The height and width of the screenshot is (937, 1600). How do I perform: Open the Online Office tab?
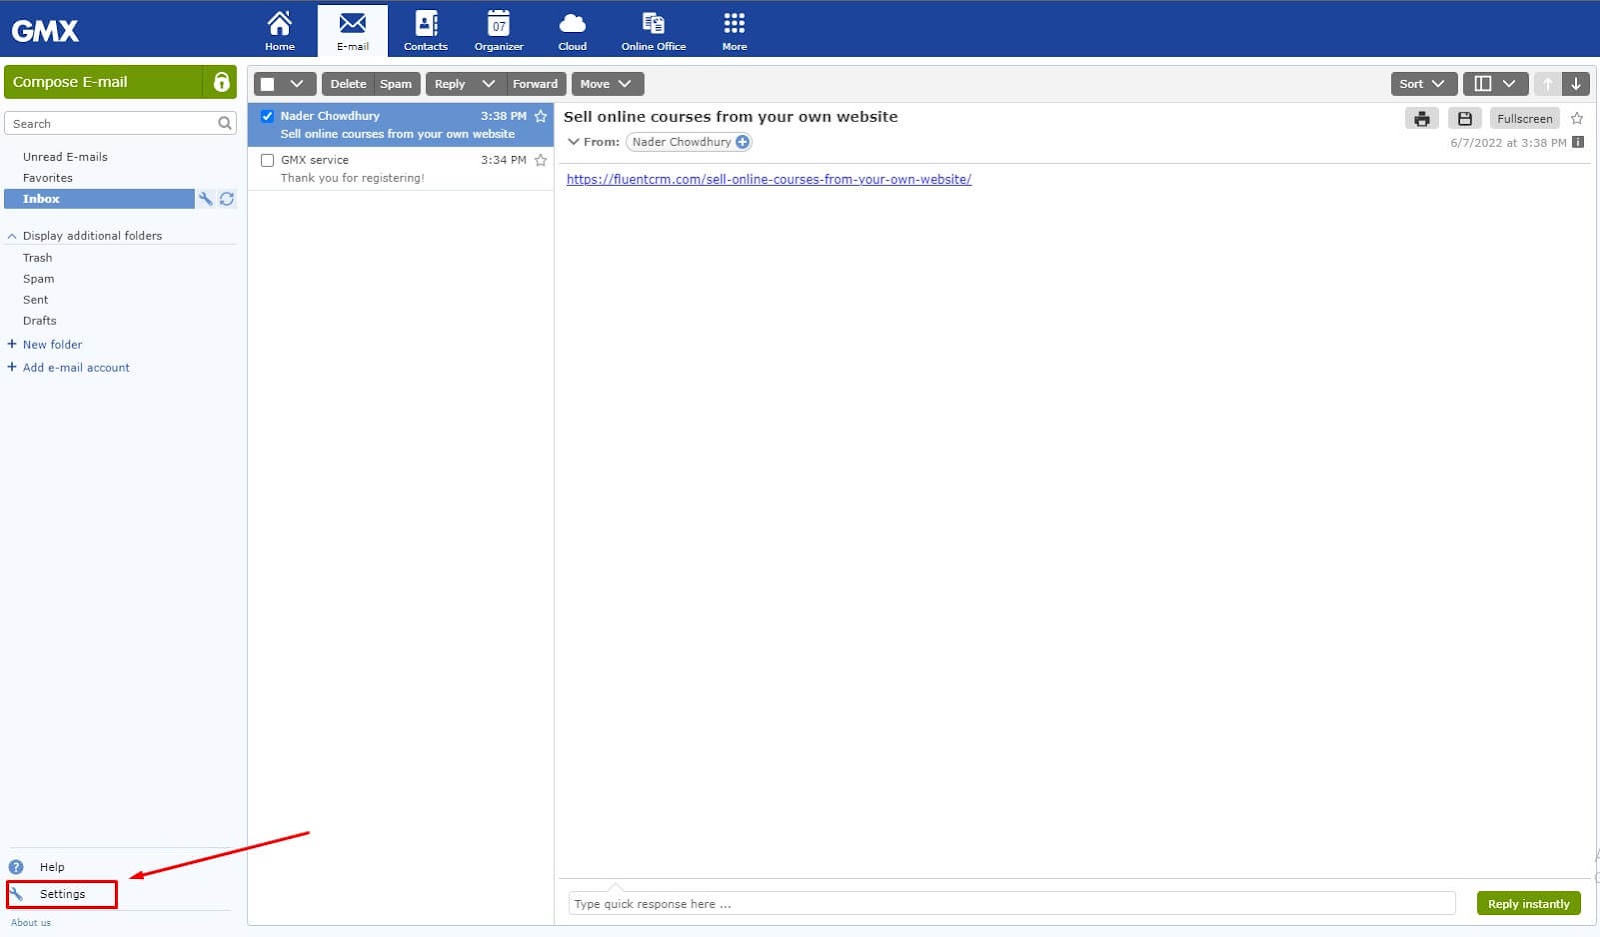[x=653, y=30]
